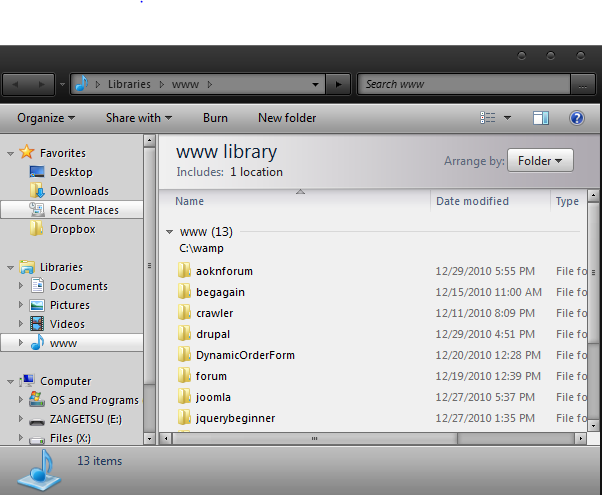602x495 pixels.
Task: Collapse the Libraries tree section
Action: [x=10, y=268]
